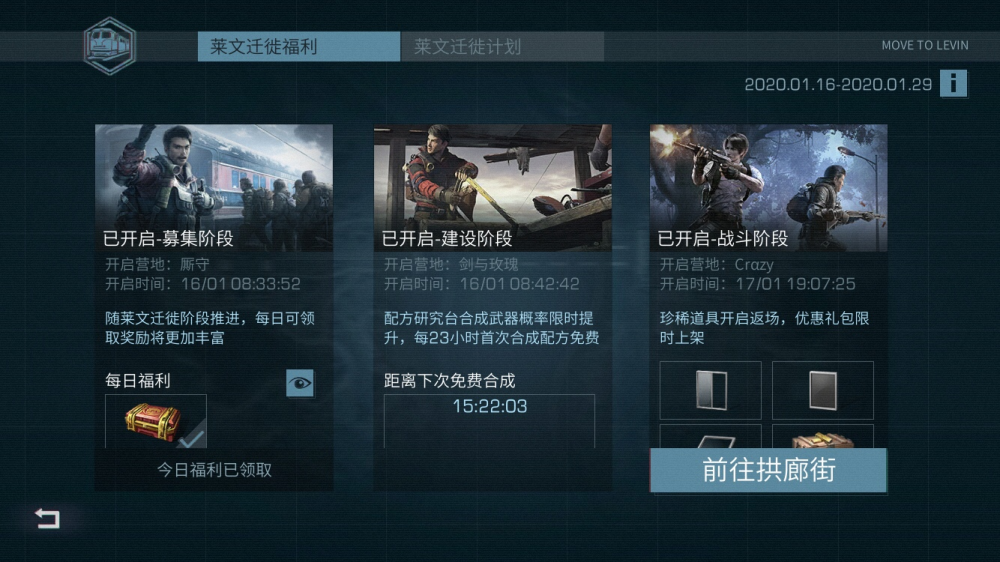Select the flat panel item in the lower row
This screenshot has width=1000, height=562.
[710, 437]
